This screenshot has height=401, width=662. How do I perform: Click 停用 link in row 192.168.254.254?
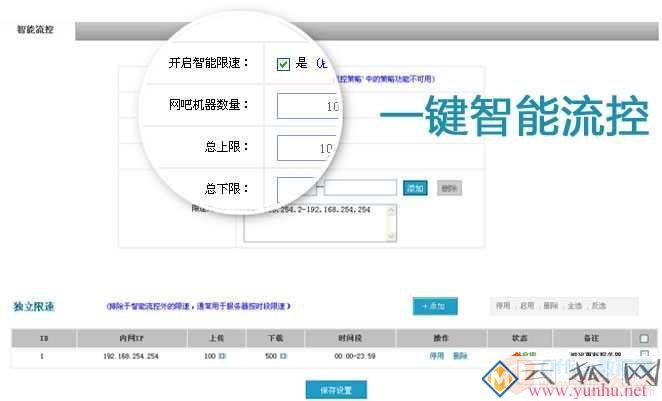437,356
